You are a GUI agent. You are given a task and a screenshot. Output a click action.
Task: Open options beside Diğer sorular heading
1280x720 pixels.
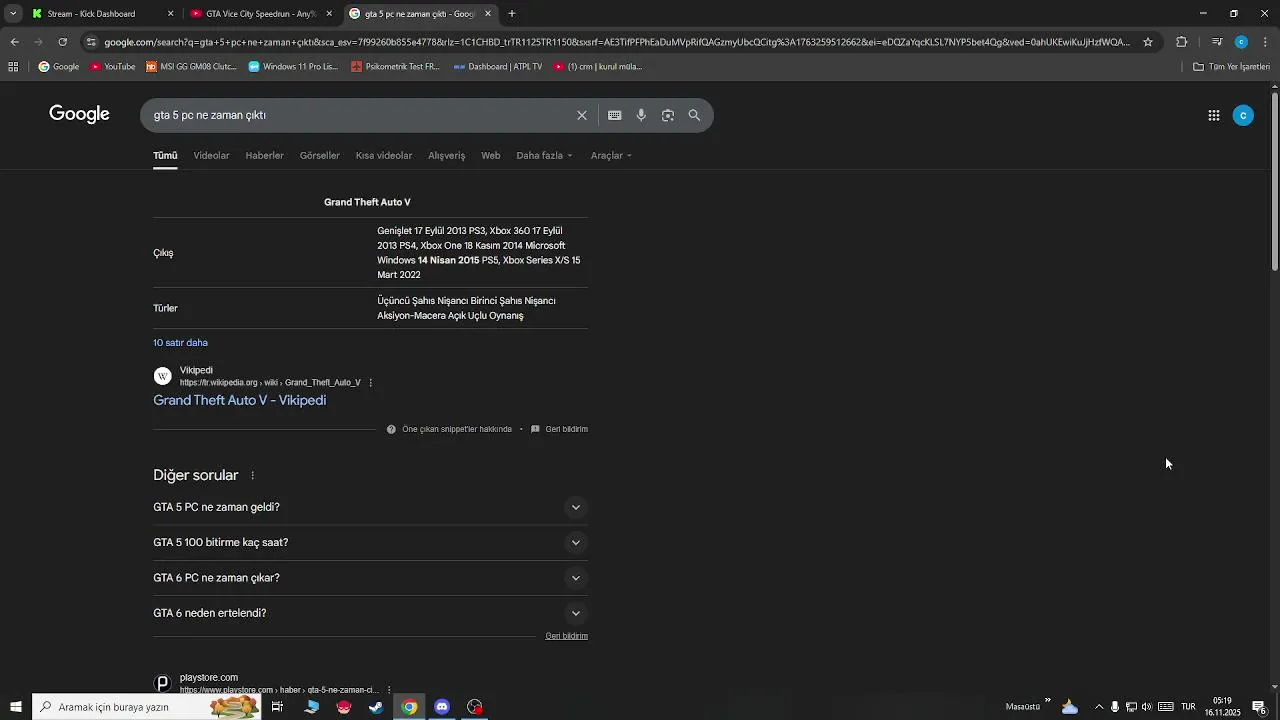252,476
